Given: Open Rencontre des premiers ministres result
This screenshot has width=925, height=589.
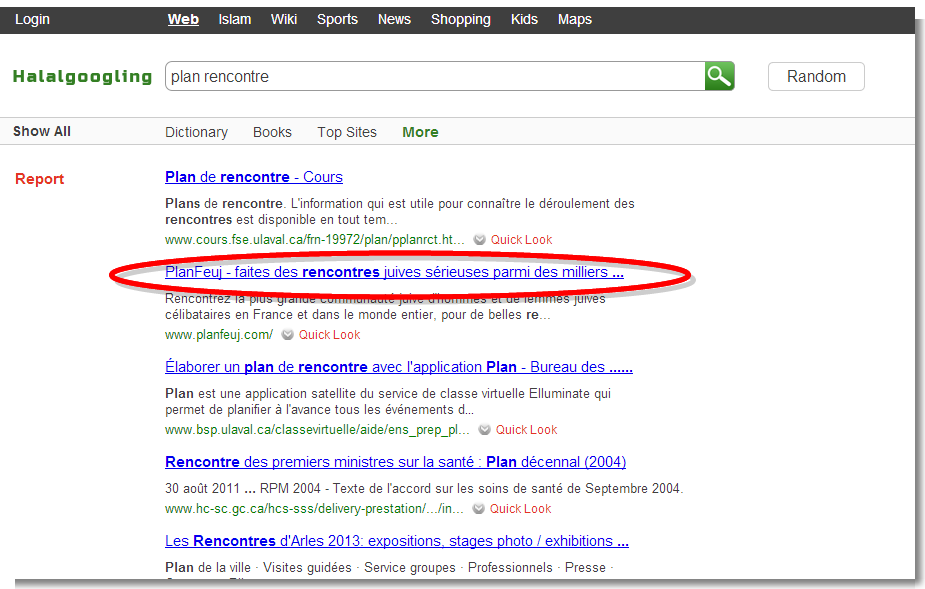Looking at the screenshot, I should coord(395,462).
